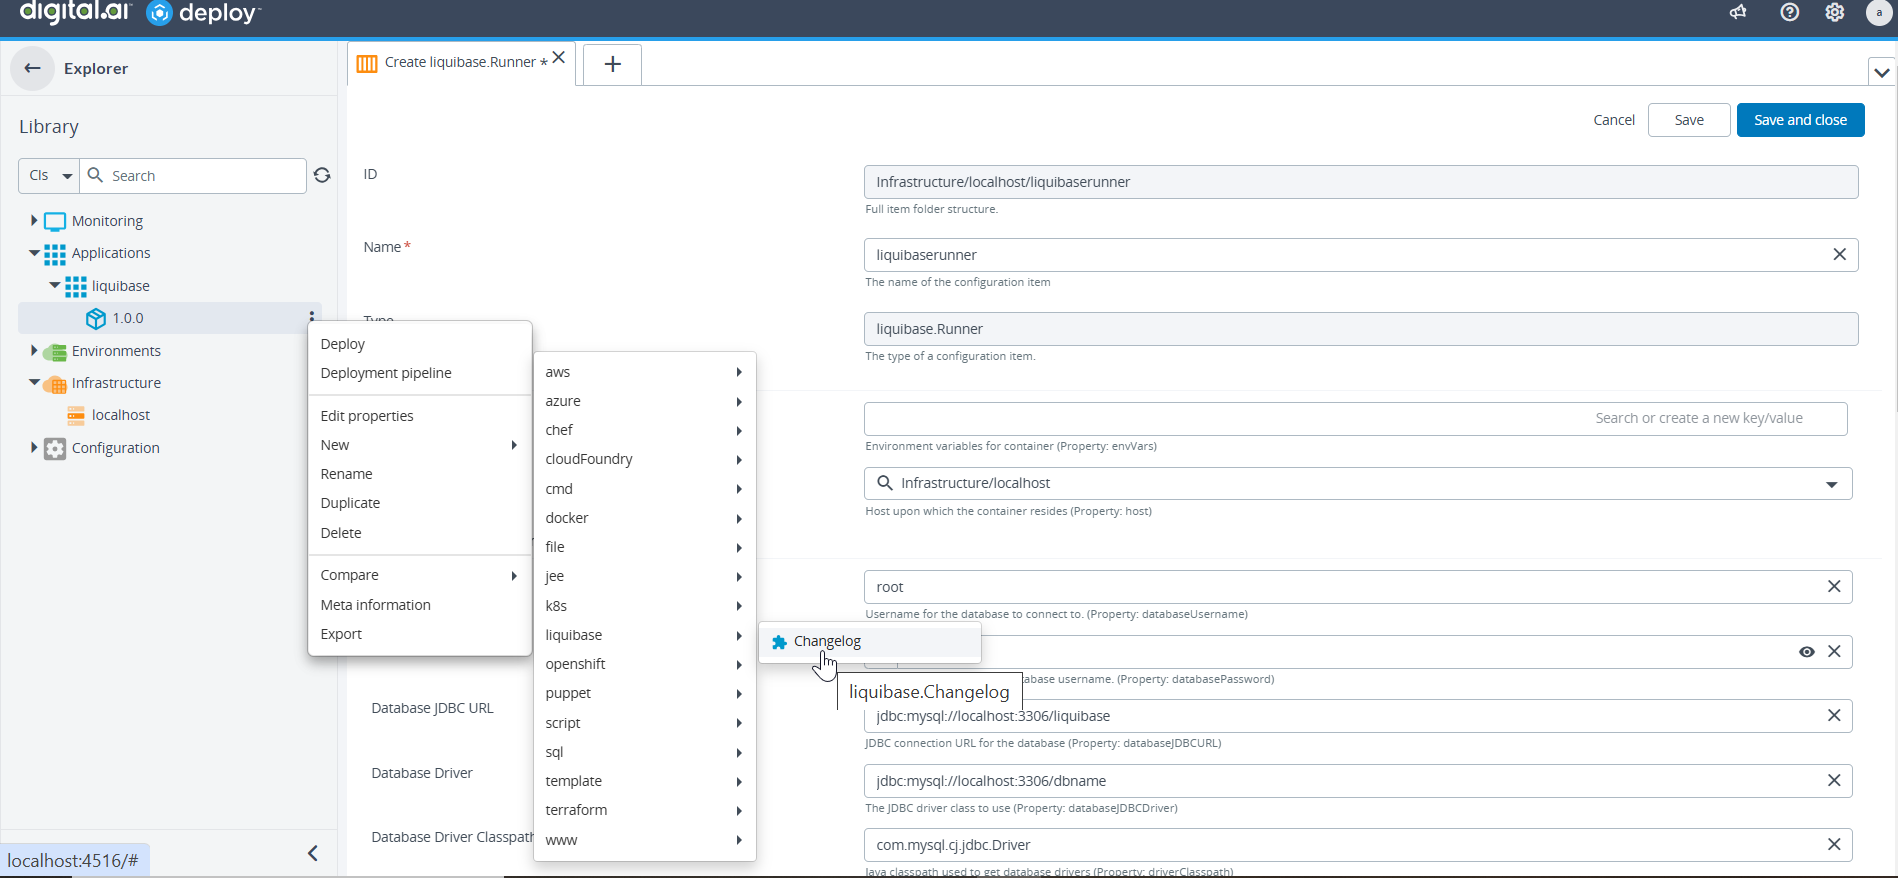Click the Cancel link
1898x878 pixels.
(1614, 120)
